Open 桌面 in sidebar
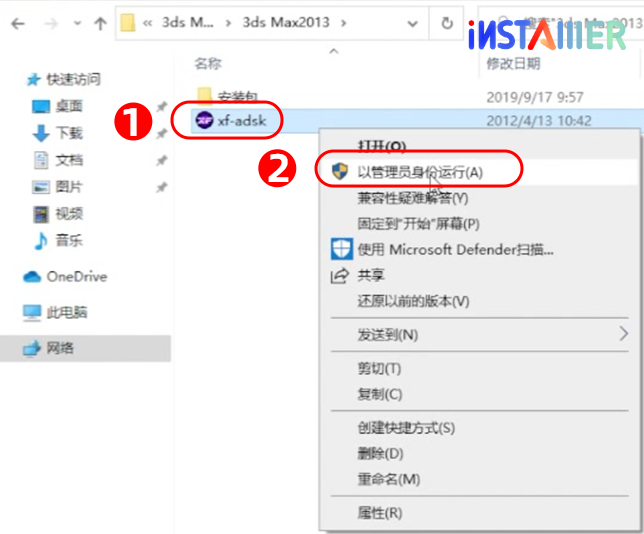The width and height of the screenshot is (644, 534). [69, 106]
